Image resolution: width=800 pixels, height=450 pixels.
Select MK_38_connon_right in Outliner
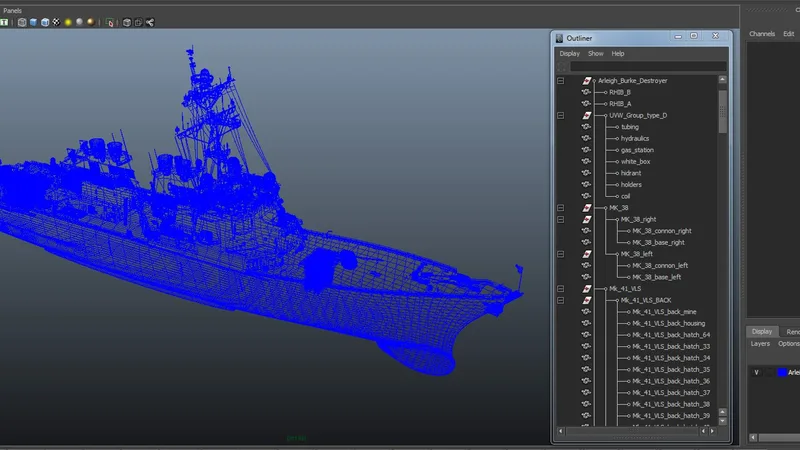(662, 231)
